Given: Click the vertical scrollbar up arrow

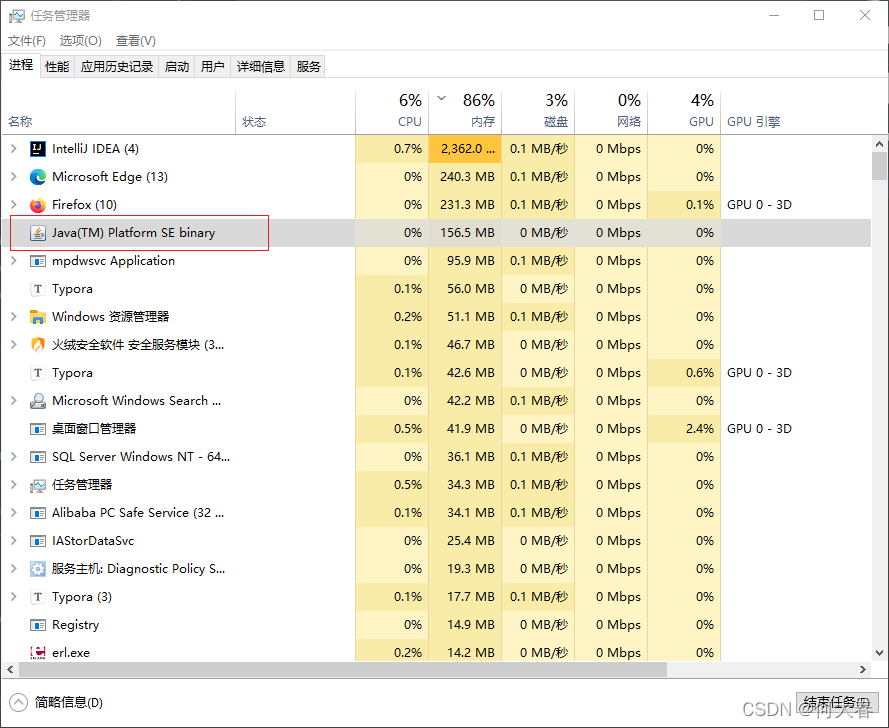Looking at the screenshot, I should click(x=879, y=145).
